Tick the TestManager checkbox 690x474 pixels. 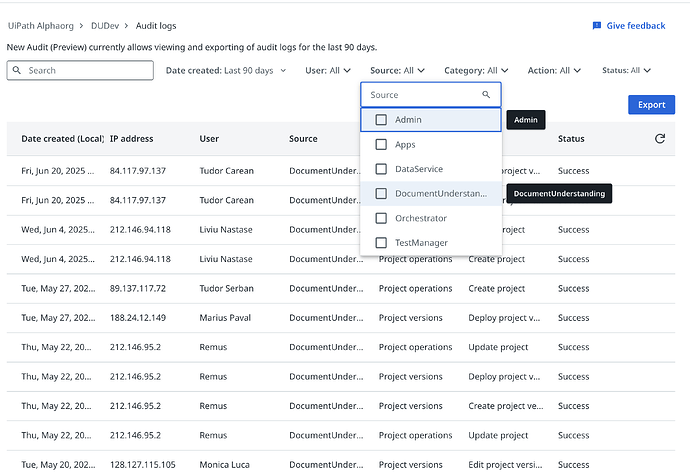click(x=381, y=243)
